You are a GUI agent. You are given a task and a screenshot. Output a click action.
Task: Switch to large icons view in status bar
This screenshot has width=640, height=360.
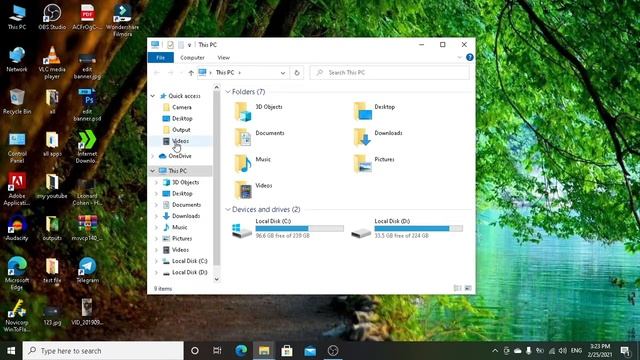coord(468,288)
